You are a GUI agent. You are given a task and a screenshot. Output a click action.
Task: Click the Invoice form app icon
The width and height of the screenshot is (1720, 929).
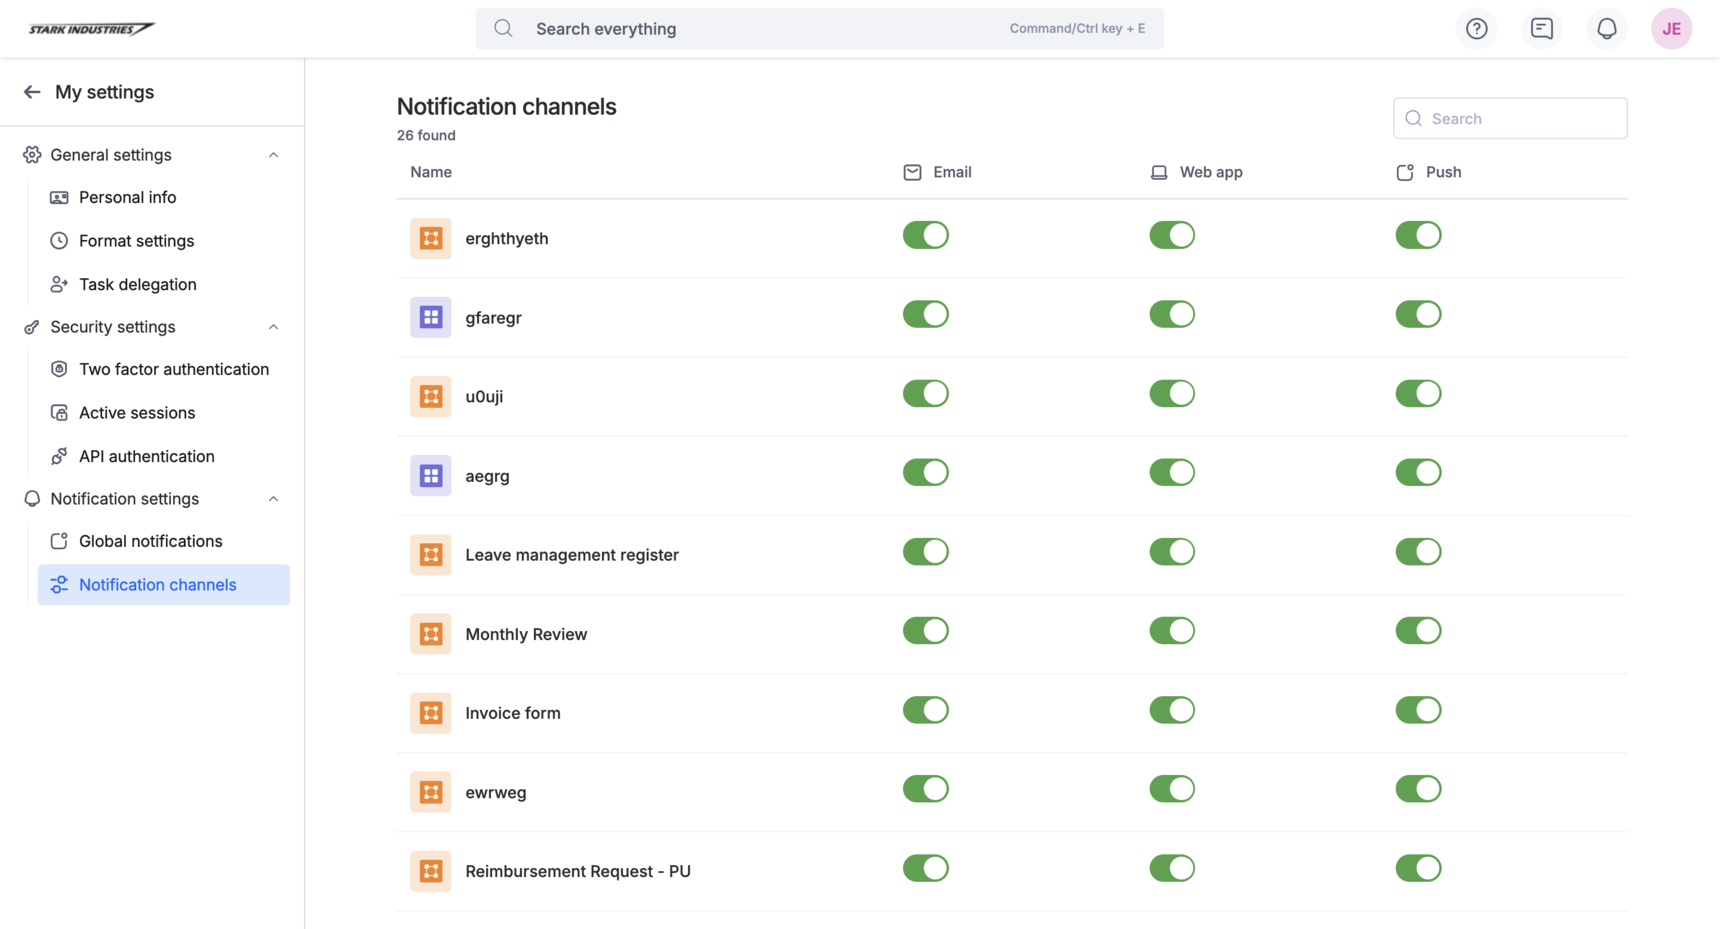pyautogui.click(x=431, y=713)
